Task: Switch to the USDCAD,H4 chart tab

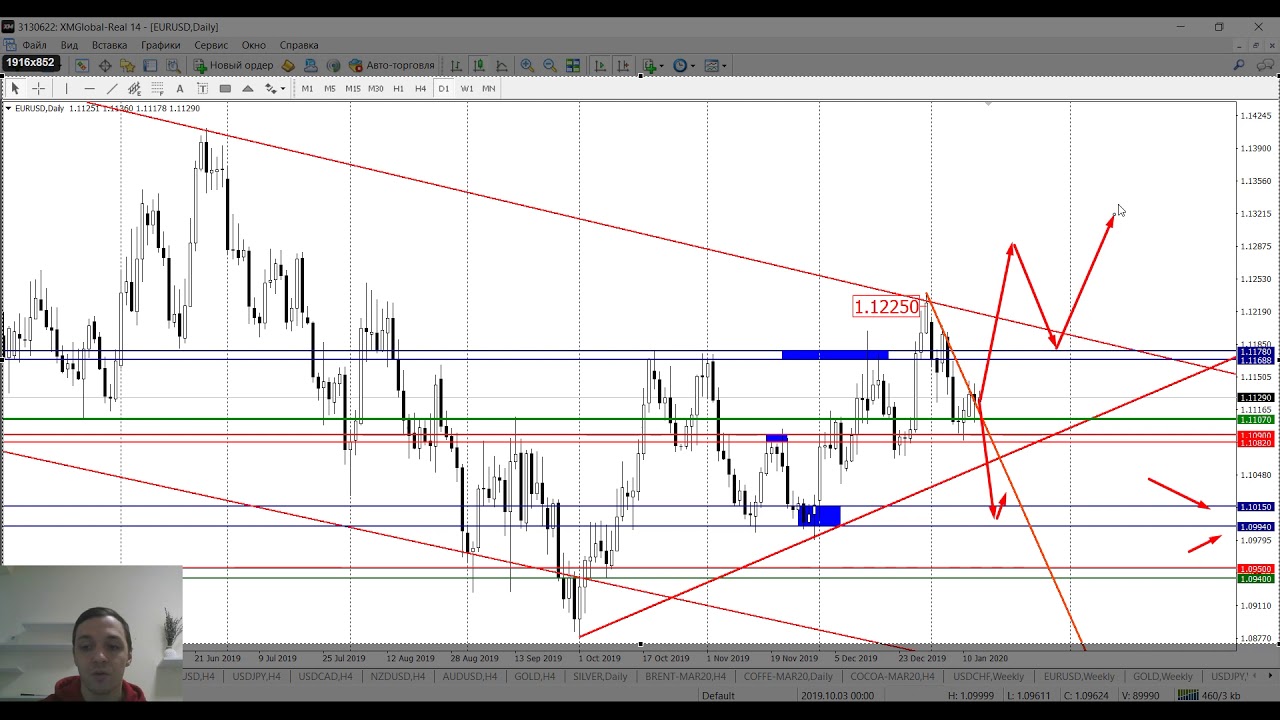Action: [325, 677]
